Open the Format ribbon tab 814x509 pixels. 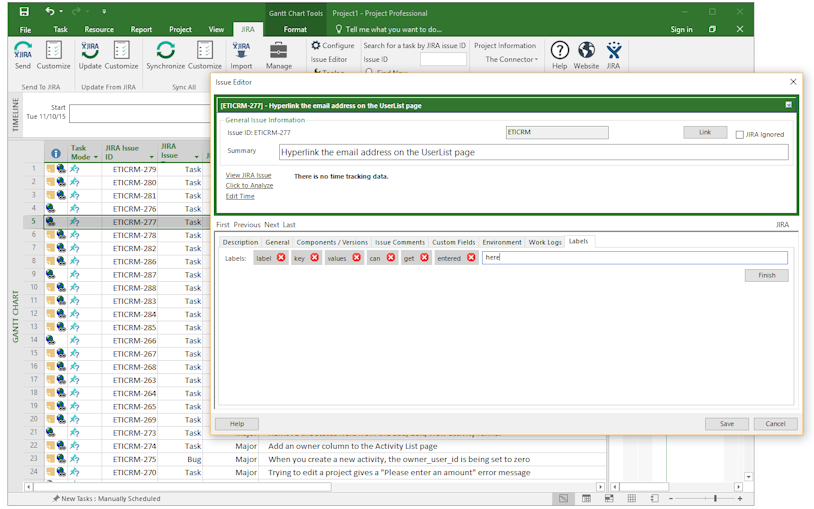(295, 30)
